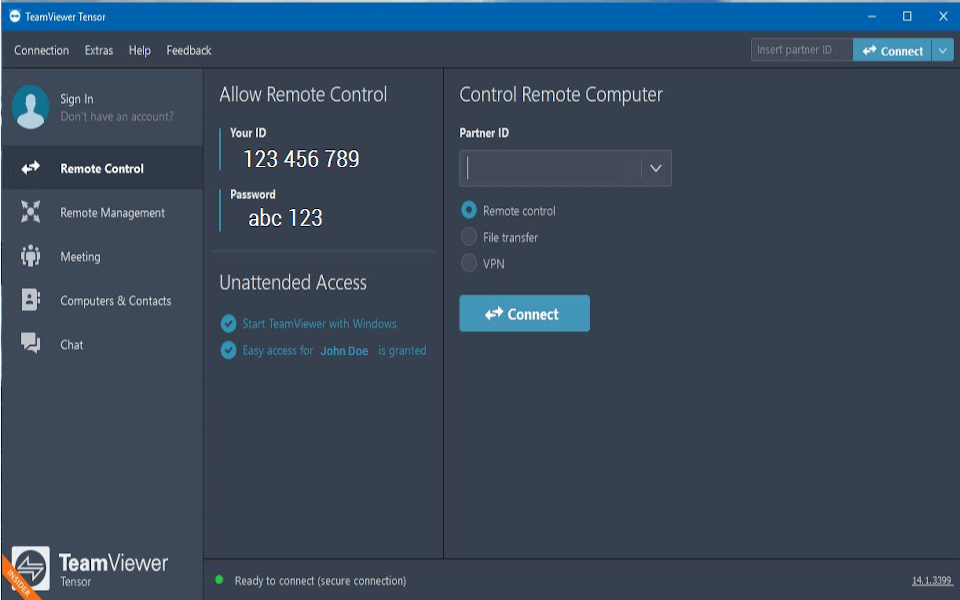Screen dimensions: 960x600
Task: Close the TeamViewer Tensor window
Action: click(943, 17)
